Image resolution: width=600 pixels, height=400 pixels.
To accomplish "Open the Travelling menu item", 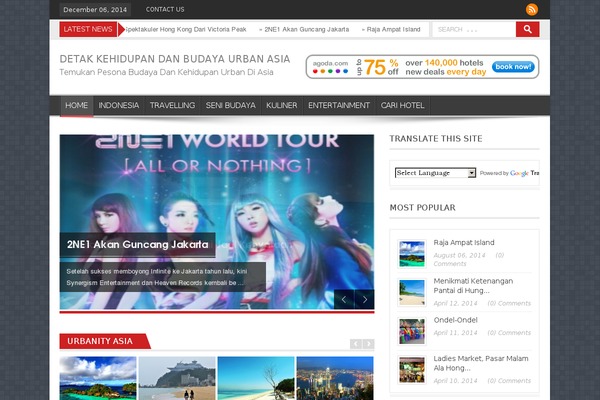I will pos(172,106).
